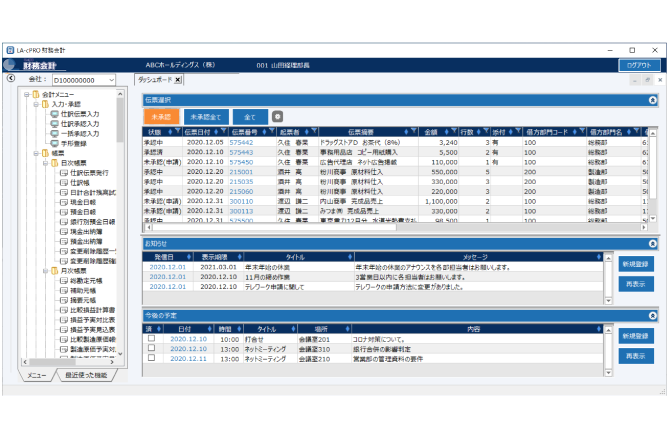Click the sort arrows on 発信日 column
The height and width of the screenshot is (438, 669).
click(189, 257)
